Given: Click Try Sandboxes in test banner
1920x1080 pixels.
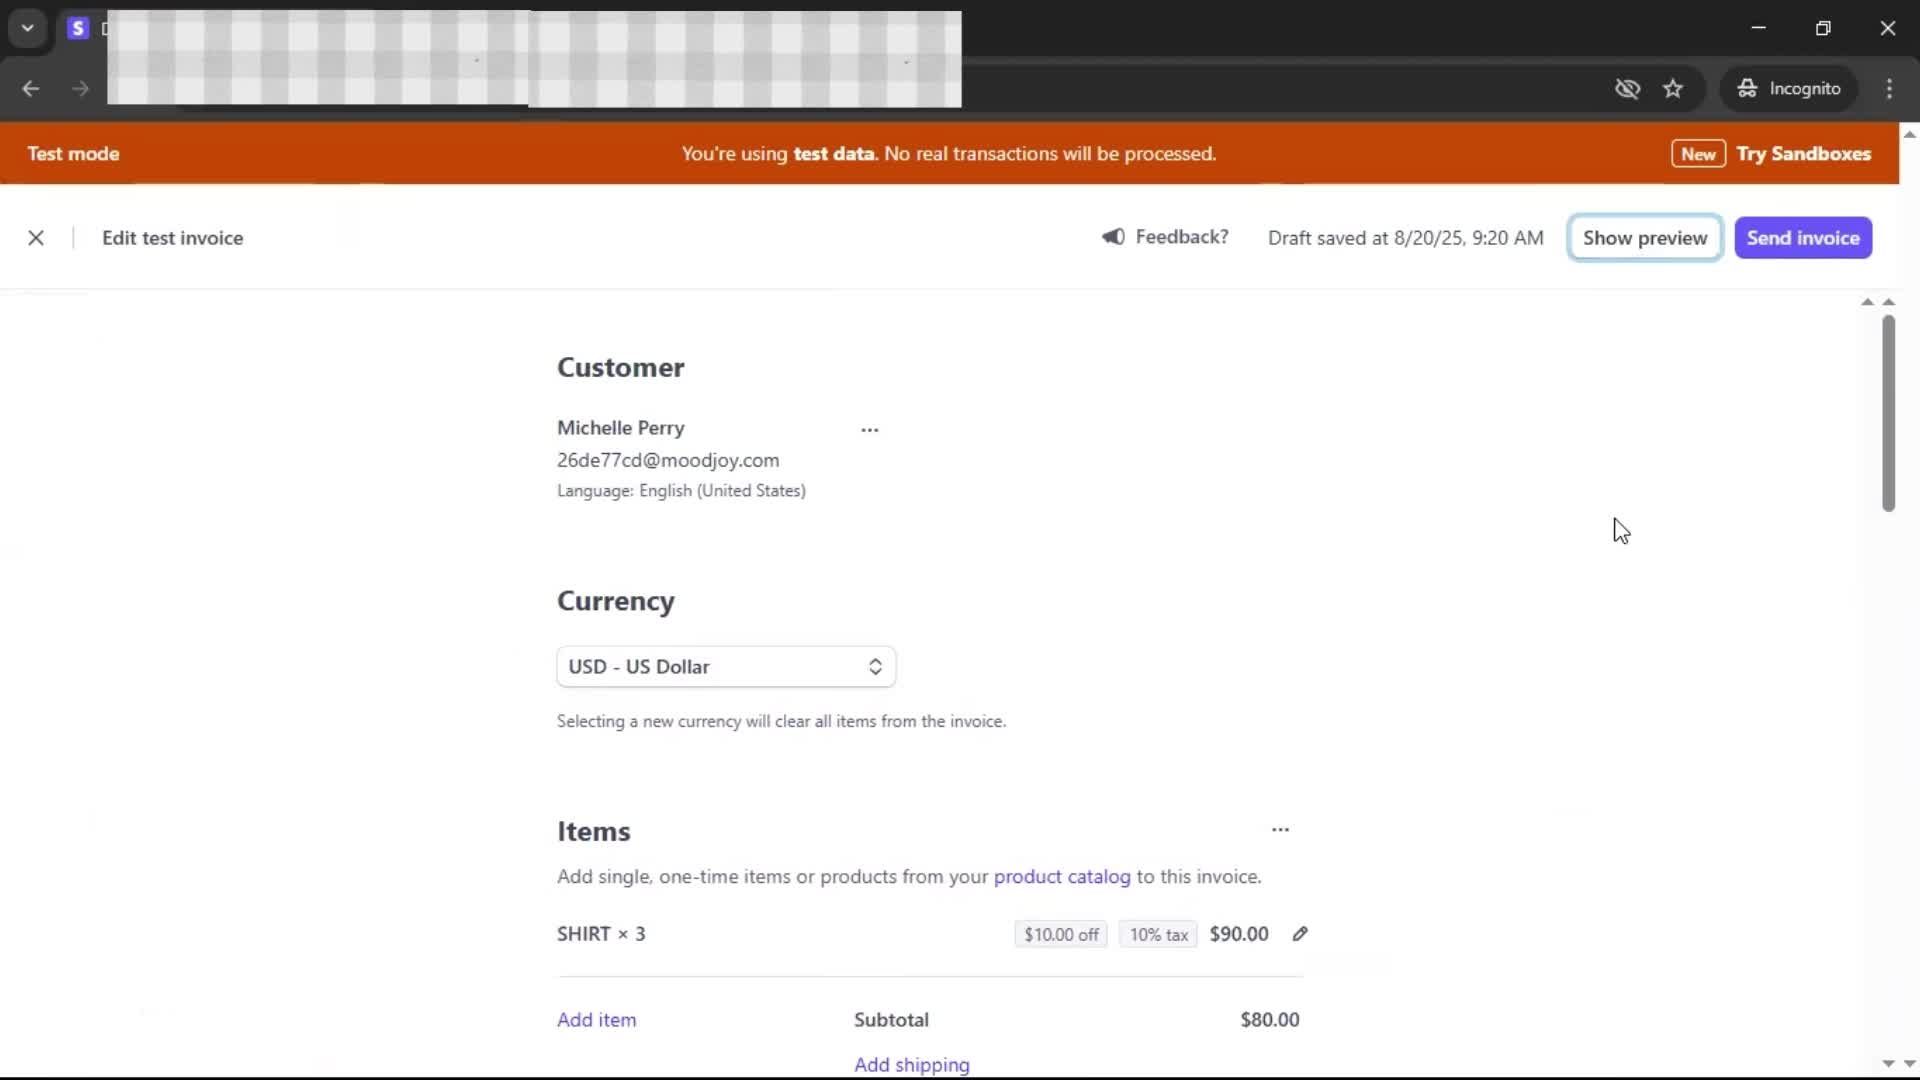Looking at the screenshot, I should pos(1803,154).
